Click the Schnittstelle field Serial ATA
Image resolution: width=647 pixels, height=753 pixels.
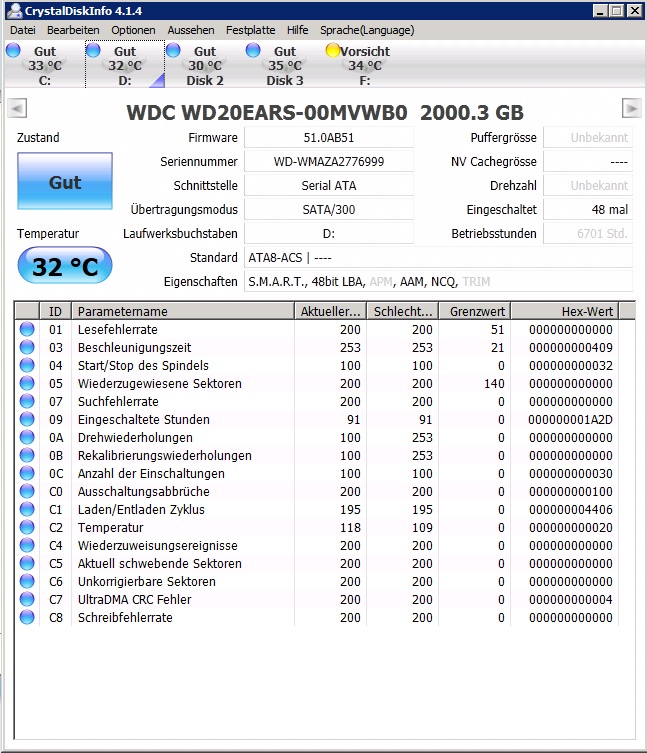click(x=329, y=185)
